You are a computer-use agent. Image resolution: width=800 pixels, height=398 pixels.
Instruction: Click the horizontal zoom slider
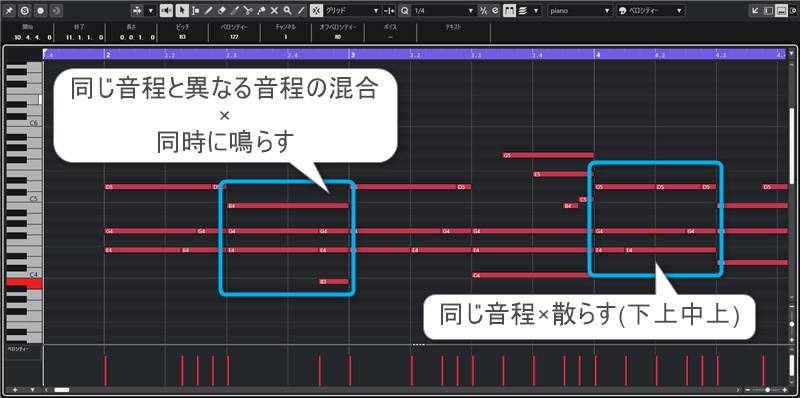pyautogui.click(x=768, y=390)
